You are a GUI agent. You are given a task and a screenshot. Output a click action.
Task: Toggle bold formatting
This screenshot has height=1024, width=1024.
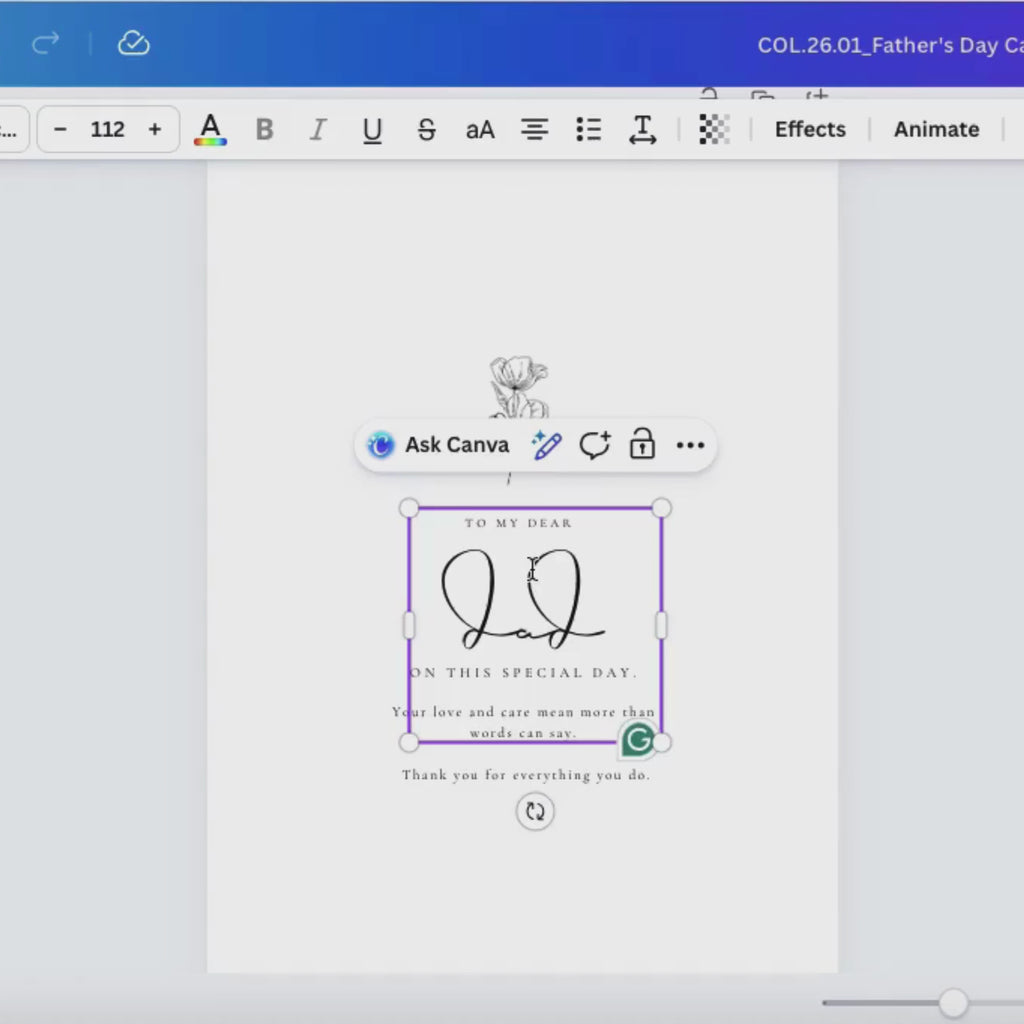click(x=264, y=129)
